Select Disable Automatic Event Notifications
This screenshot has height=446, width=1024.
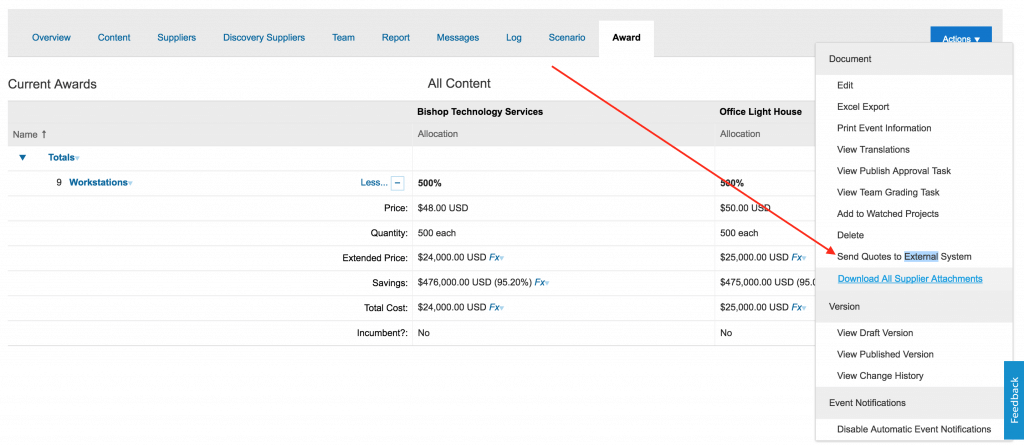coord(914,430)
